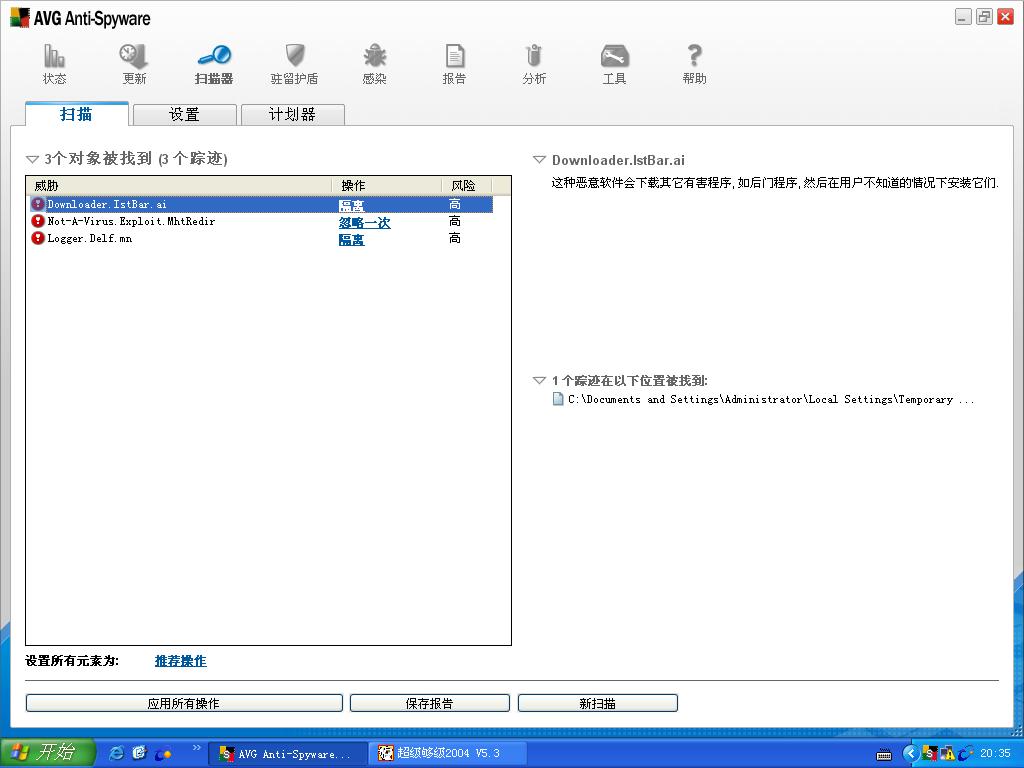This screenshot has width=1024, height=768.
Task: Click the yellow warning triangle tray icon
Action: 947,754
